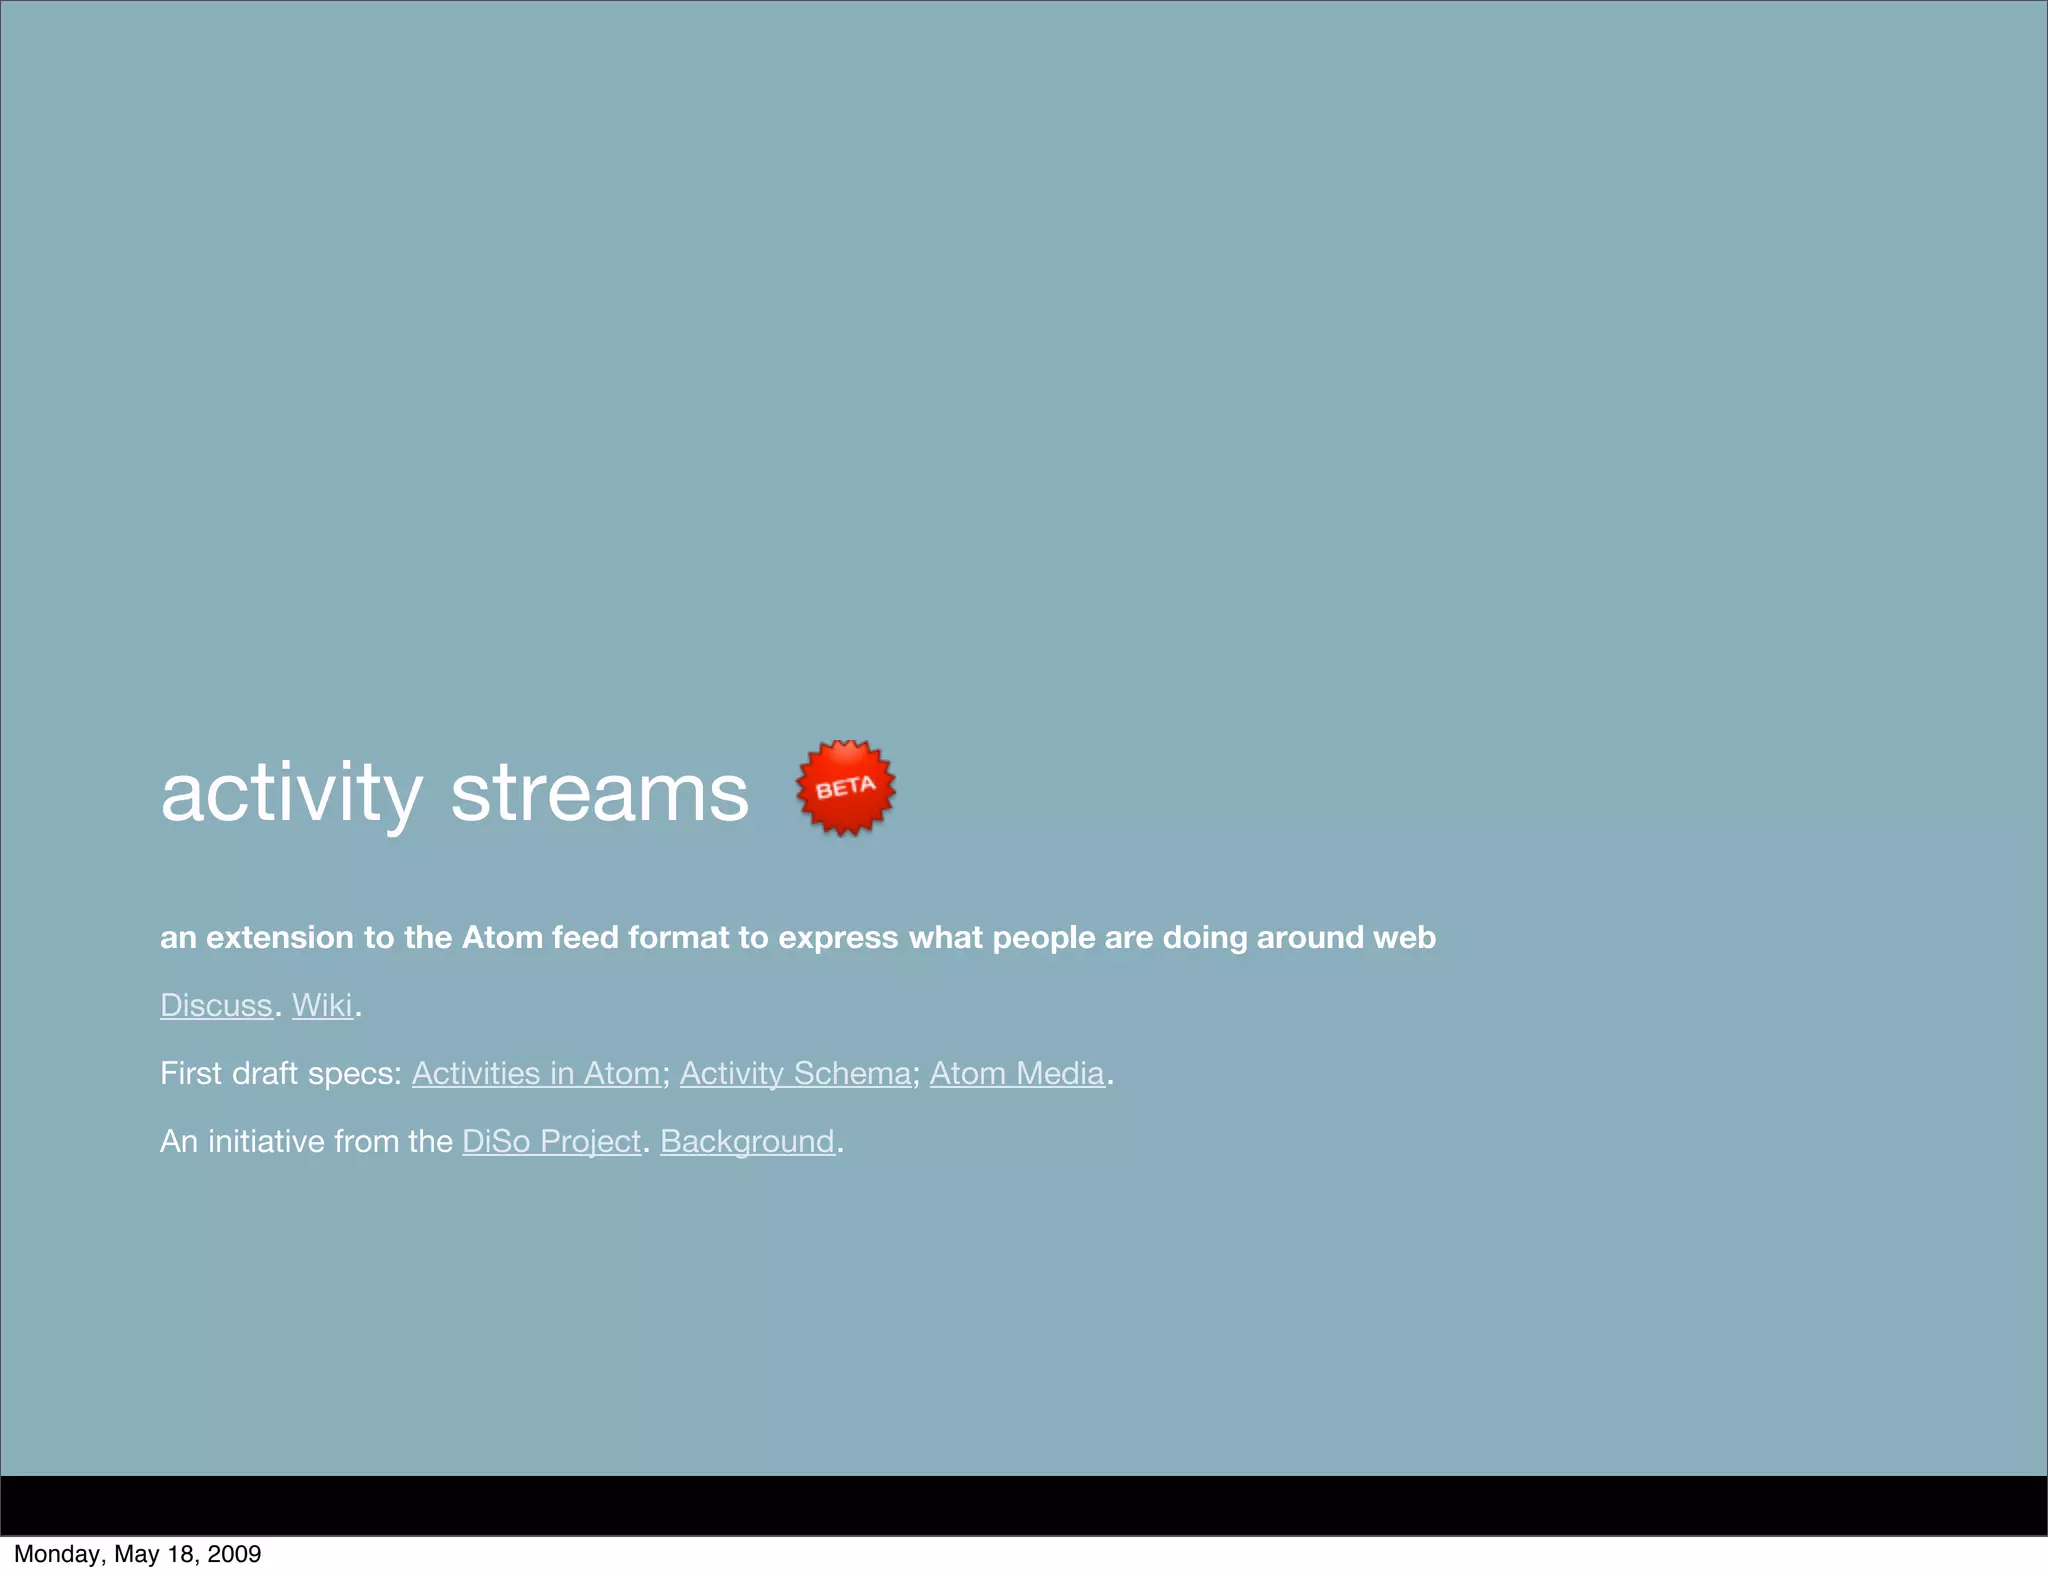Follow the Activity Schema link
The image size is (2048, 1576).
[x=795, y=1073]
